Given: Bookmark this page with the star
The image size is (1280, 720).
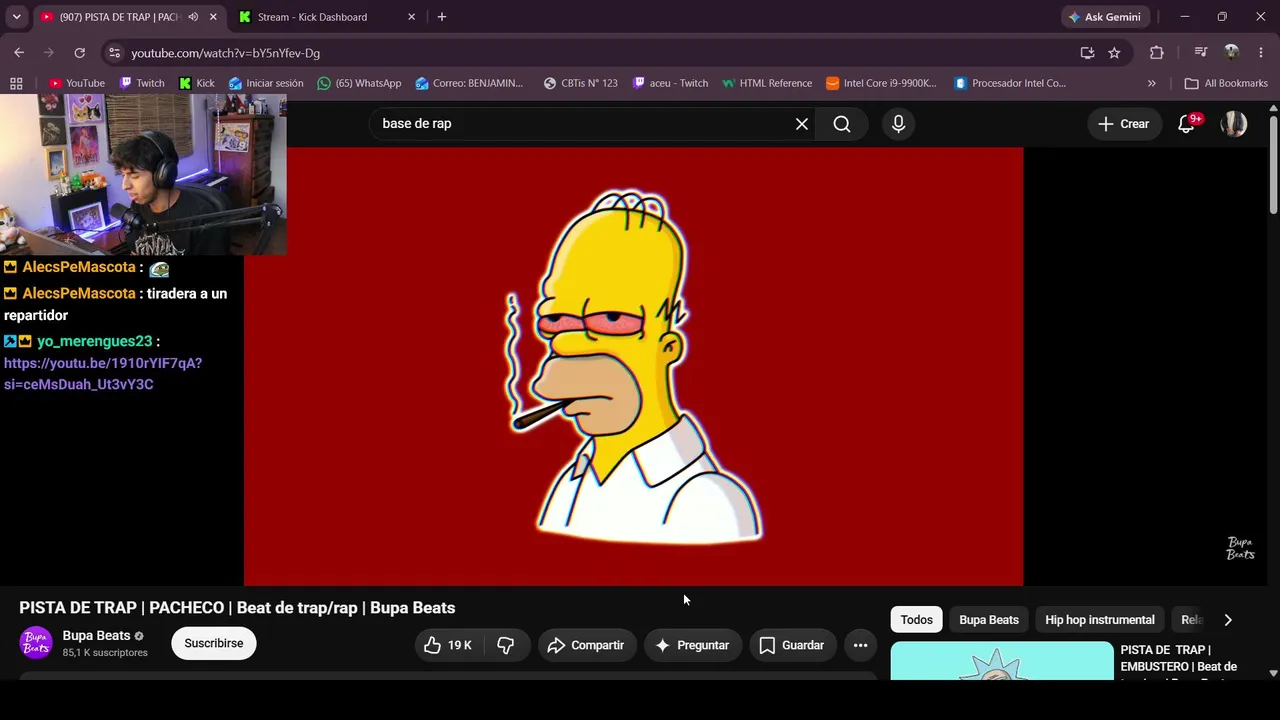Looking at the screenshot, I should pyautogui.click(x=1114, y=53).
